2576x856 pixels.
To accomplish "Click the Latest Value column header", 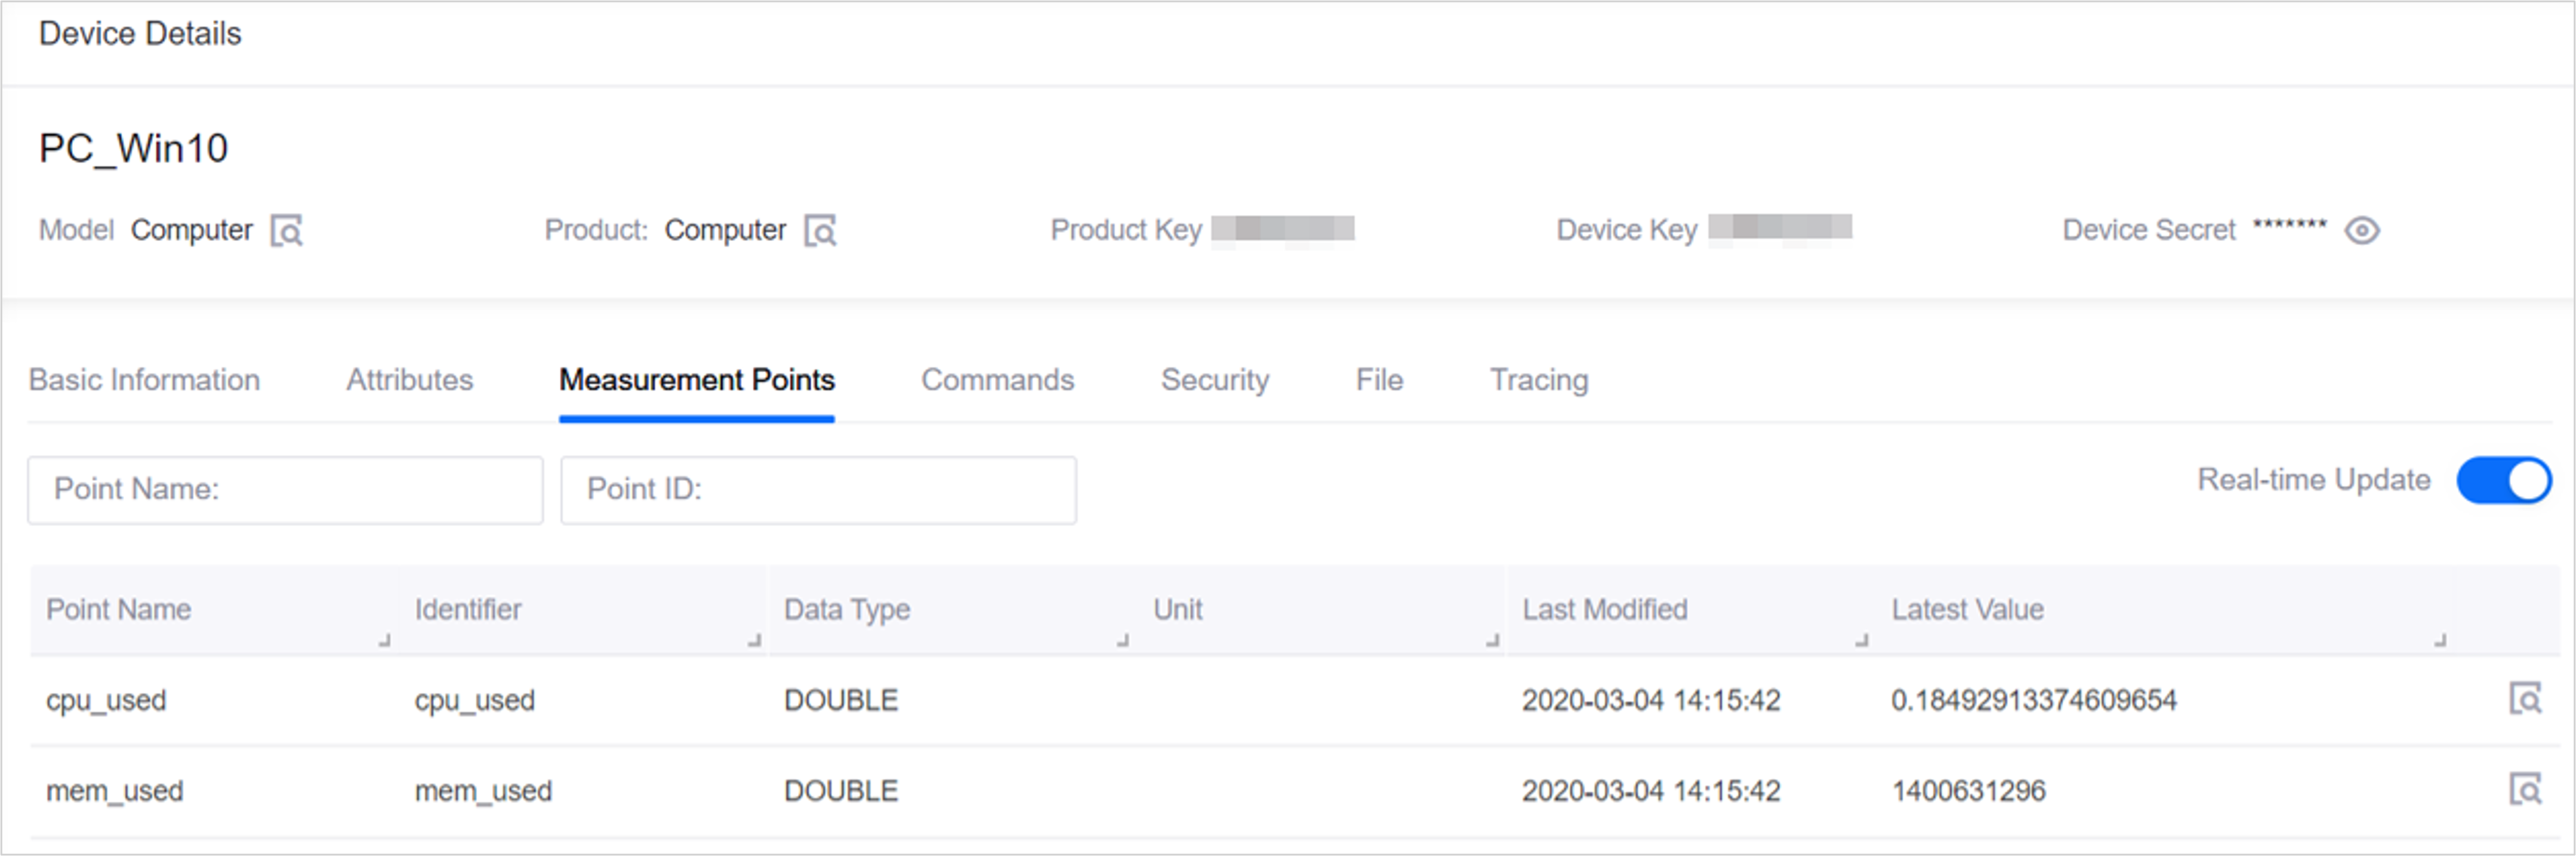I will click(1967, 610).
